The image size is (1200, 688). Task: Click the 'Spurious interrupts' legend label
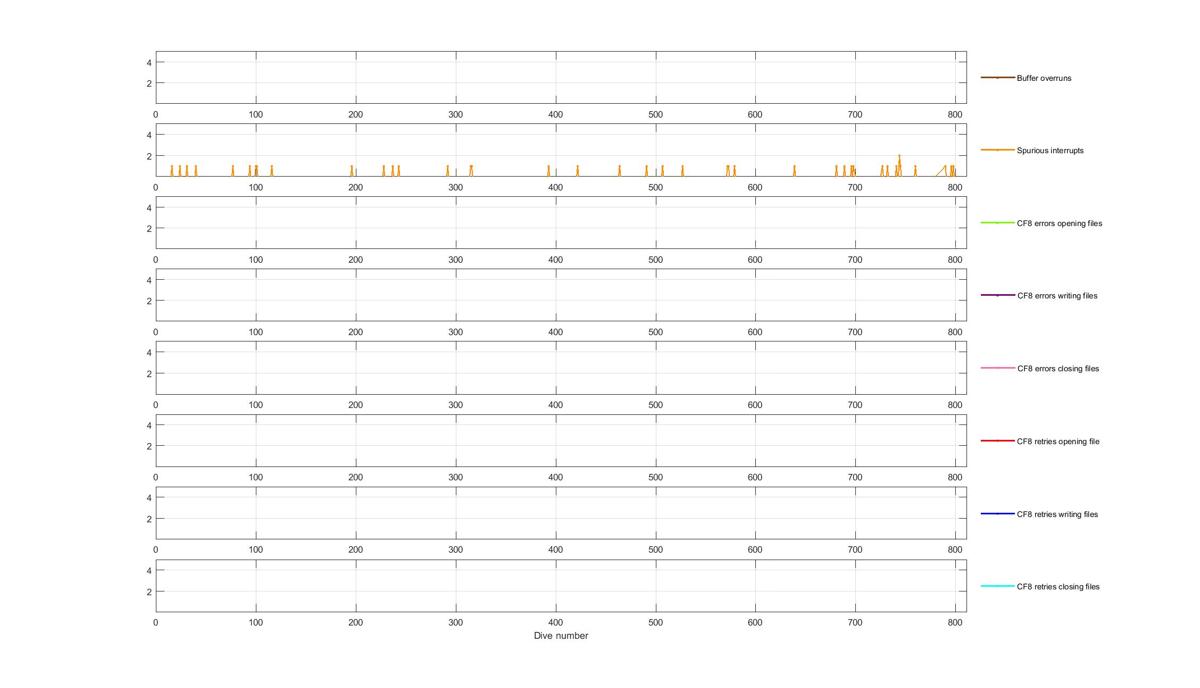(x=1050, y=151)
